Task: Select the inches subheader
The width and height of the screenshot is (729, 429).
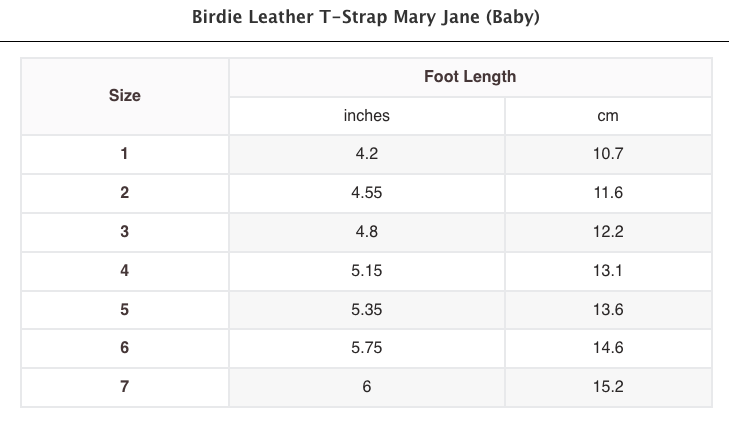Action: pyautogui.click(x=366, y=116)
